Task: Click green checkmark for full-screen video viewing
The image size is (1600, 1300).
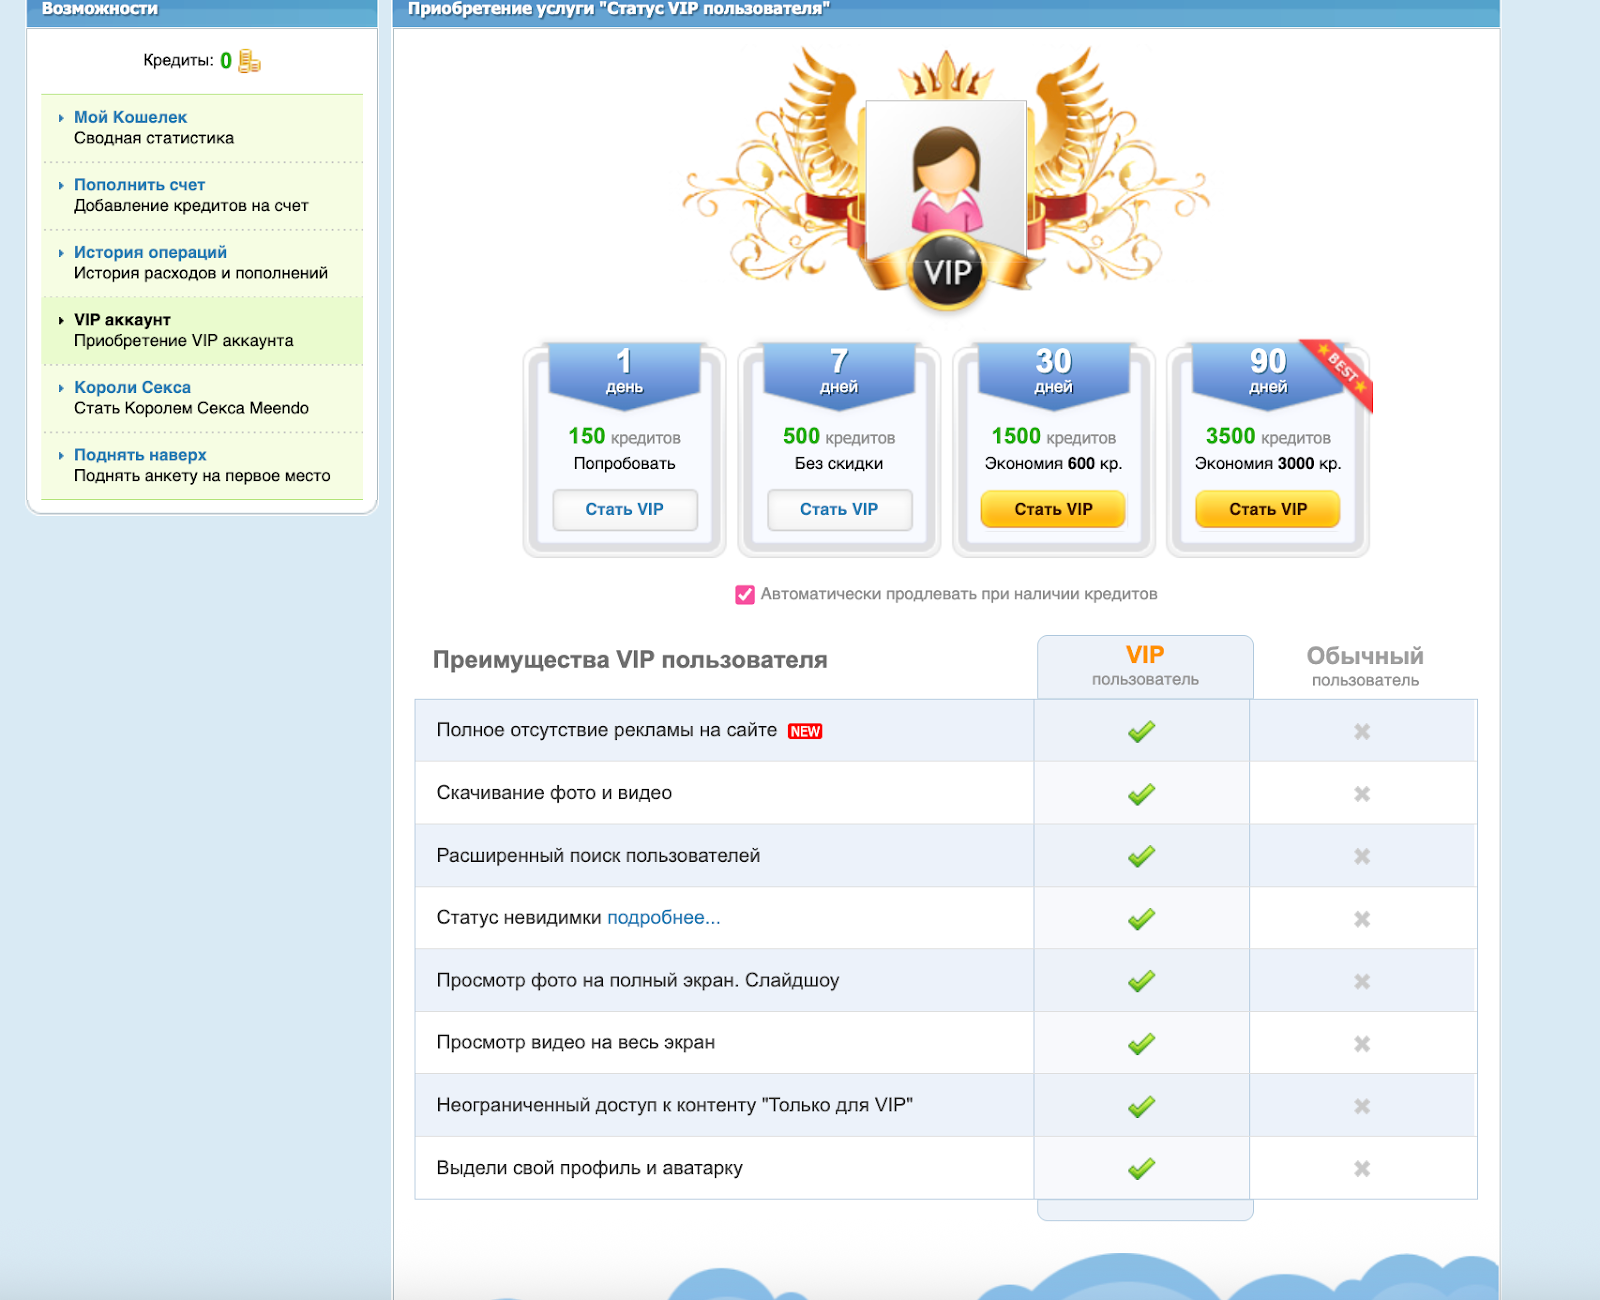Action: tap(1141, 1044)
